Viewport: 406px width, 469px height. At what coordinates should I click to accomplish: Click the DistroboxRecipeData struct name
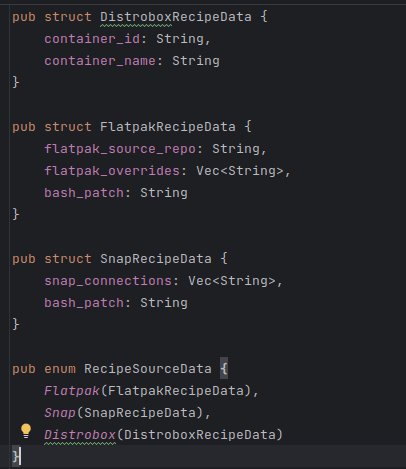pyautogui.click(x=176, y=17)
